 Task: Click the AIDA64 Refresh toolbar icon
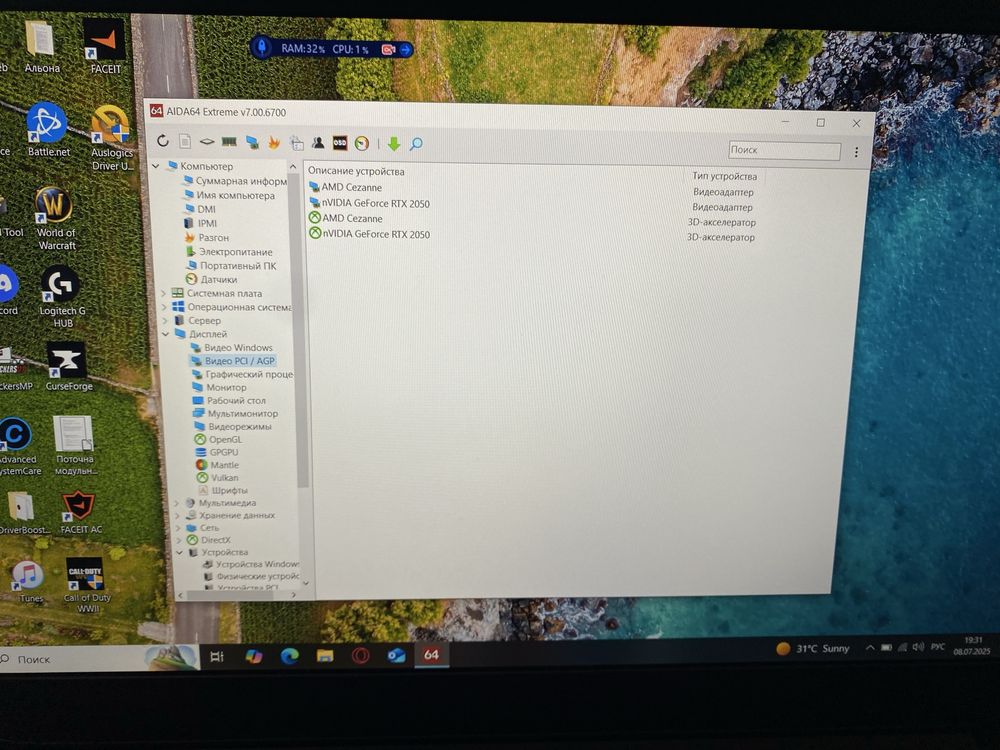pyautogui.click(x=163, y=141)
